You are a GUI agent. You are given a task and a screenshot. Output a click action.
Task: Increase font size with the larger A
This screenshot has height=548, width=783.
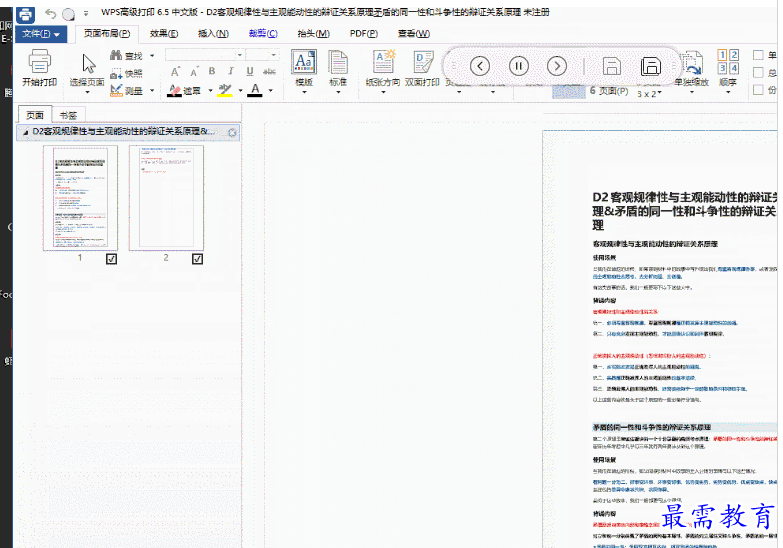175,72
